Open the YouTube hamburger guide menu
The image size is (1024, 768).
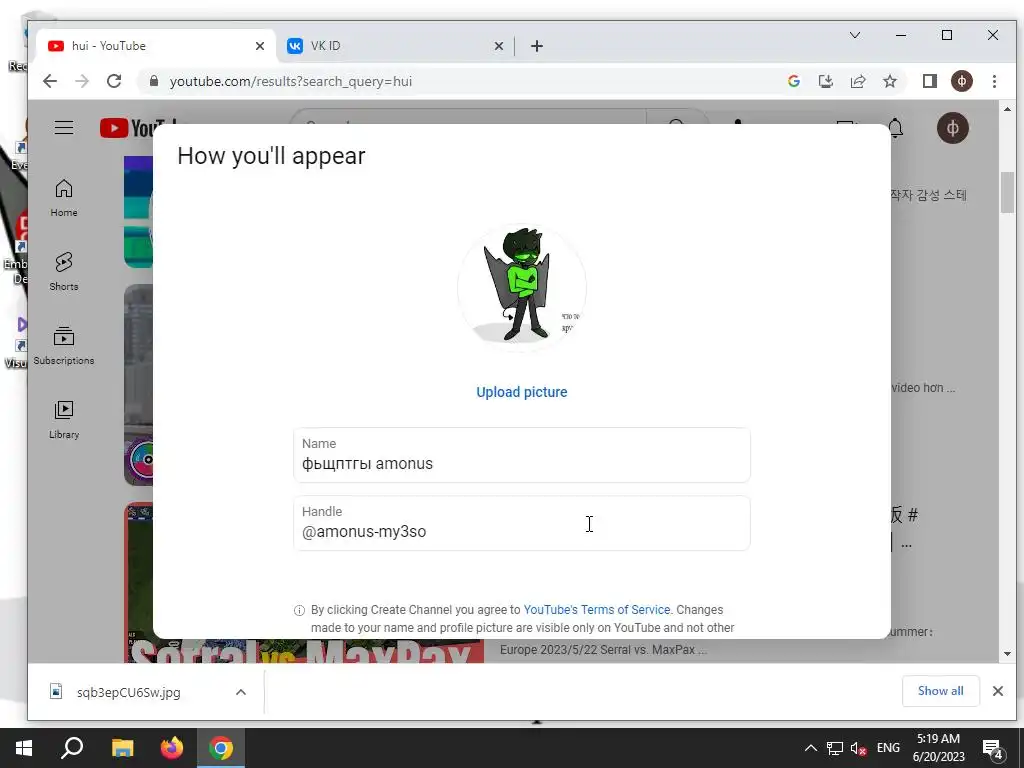64,127
